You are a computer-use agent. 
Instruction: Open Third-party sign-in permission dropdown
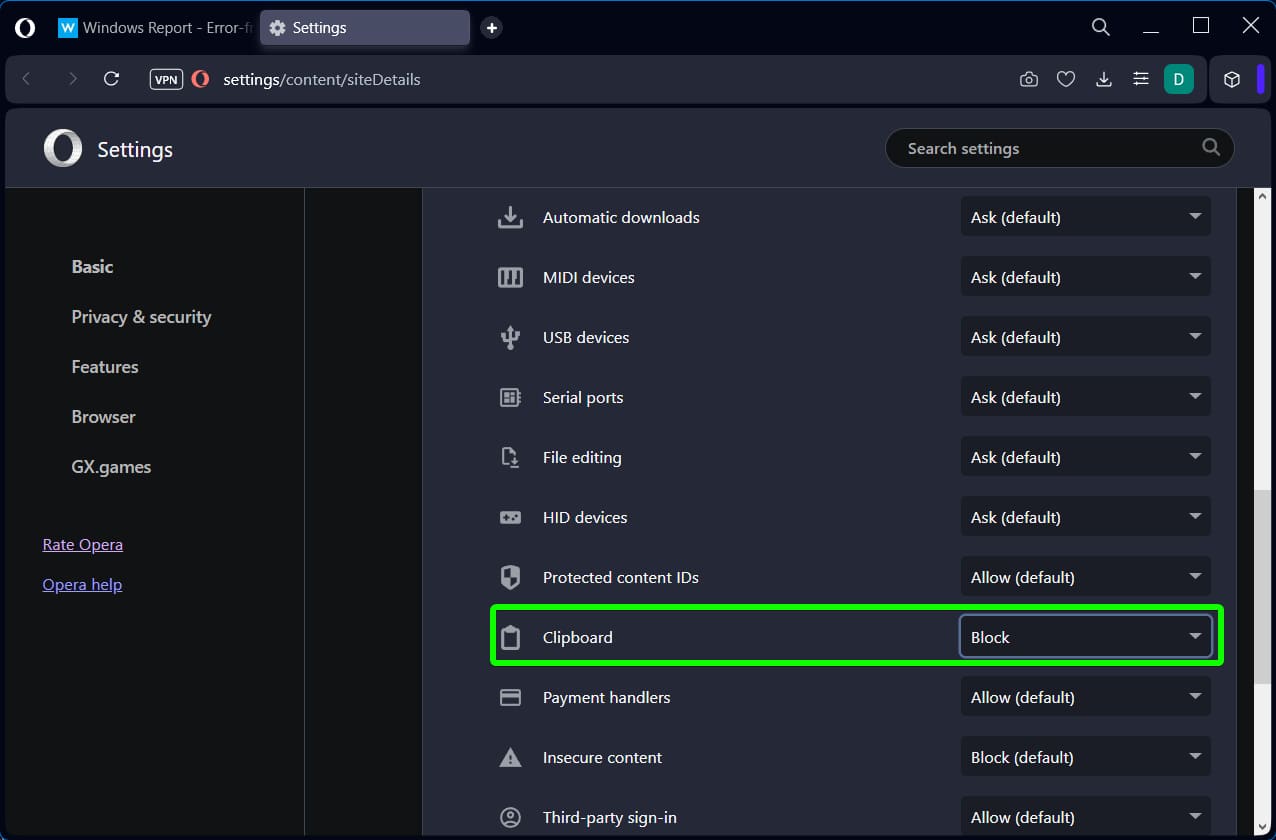coord(1085,815)
